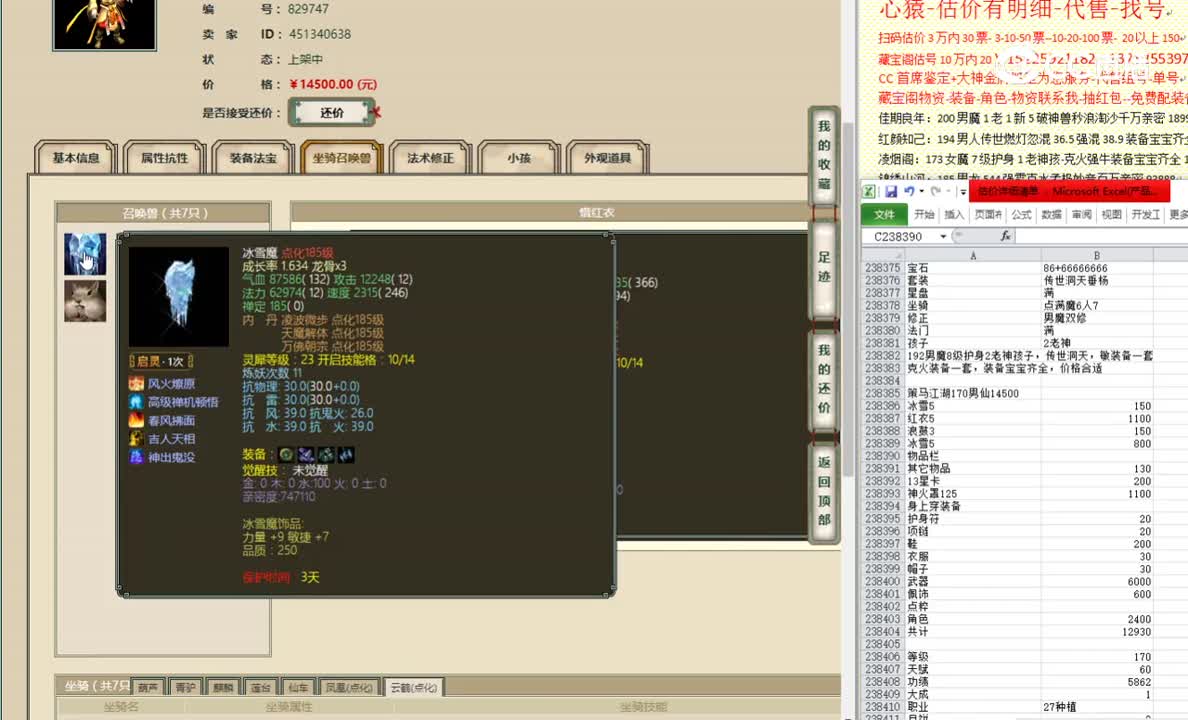Screen dimensions: 1188x720
Task: Open the Excel 开发工具 ribbon tab
Action: coord(1146,214)
